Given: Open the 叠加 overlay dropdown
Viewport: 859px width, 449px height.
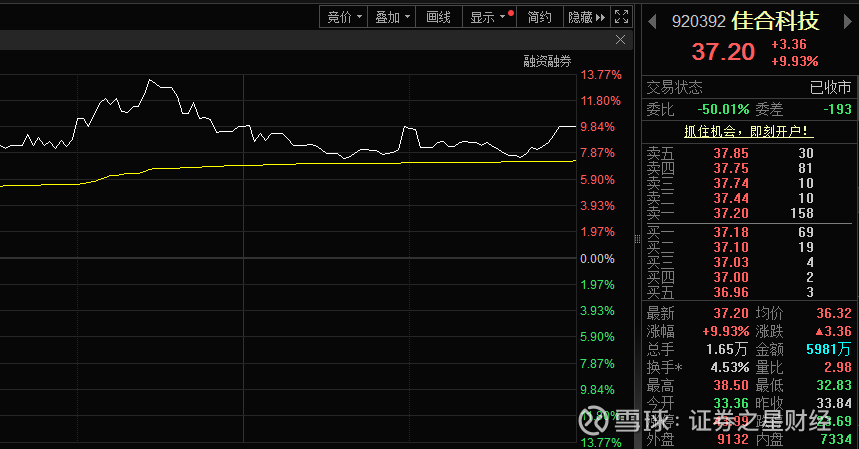Looking at the screenshot, I should click(392, 17).
